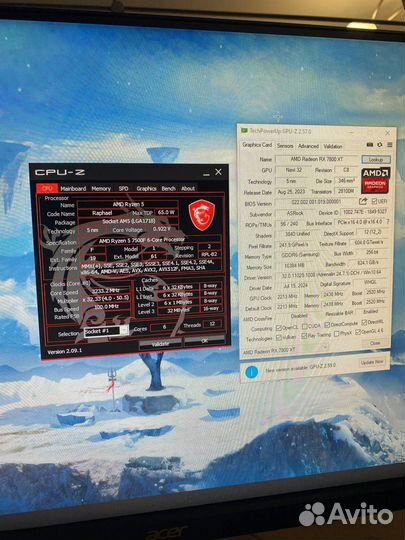This screenshot has width=405, height=540.
Task: Click the Subvendor value ASRock in GPU-Z
Action: (x=295, y=213)
